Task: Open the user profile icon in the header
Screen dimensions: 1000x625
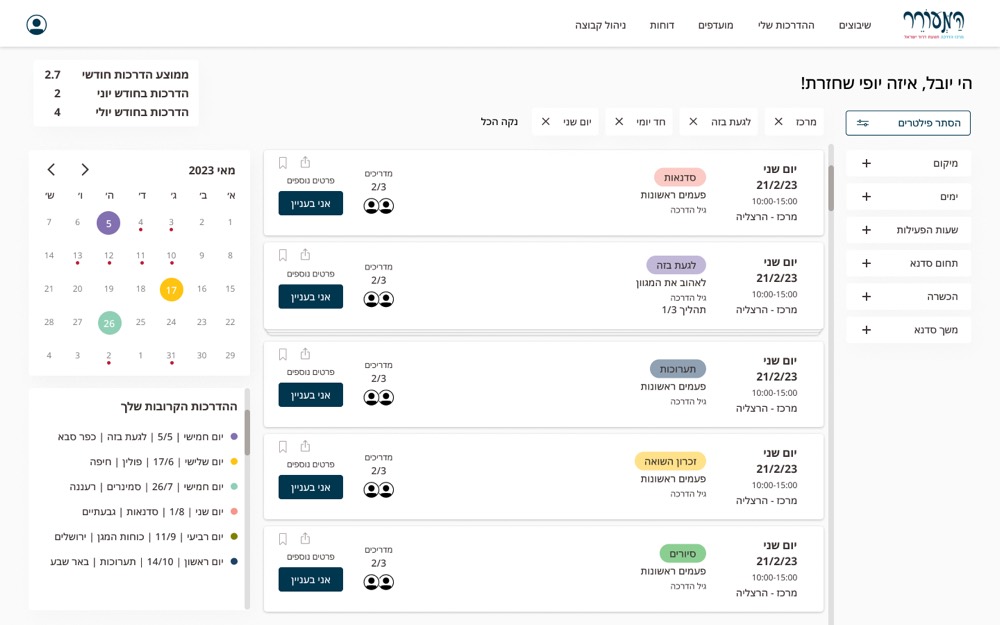Action: [36, 25]
